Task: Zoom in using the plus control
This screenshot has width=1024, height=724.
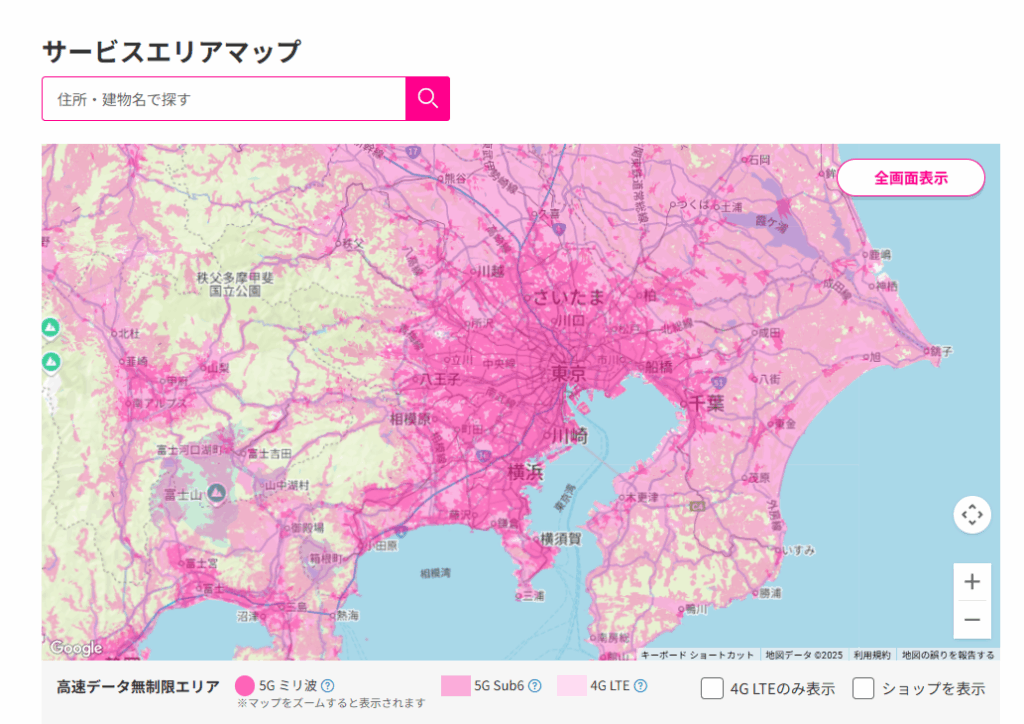Action: click(x=971, y=580)
